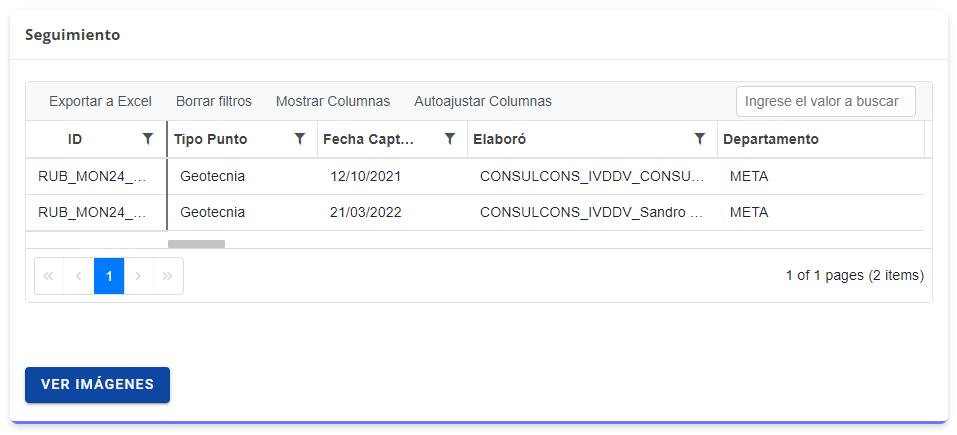Click the horizontal scrollbar thumb in the grid
This screenshot has height=435, width=957.
pyautogui.click(x=196, y=243)
